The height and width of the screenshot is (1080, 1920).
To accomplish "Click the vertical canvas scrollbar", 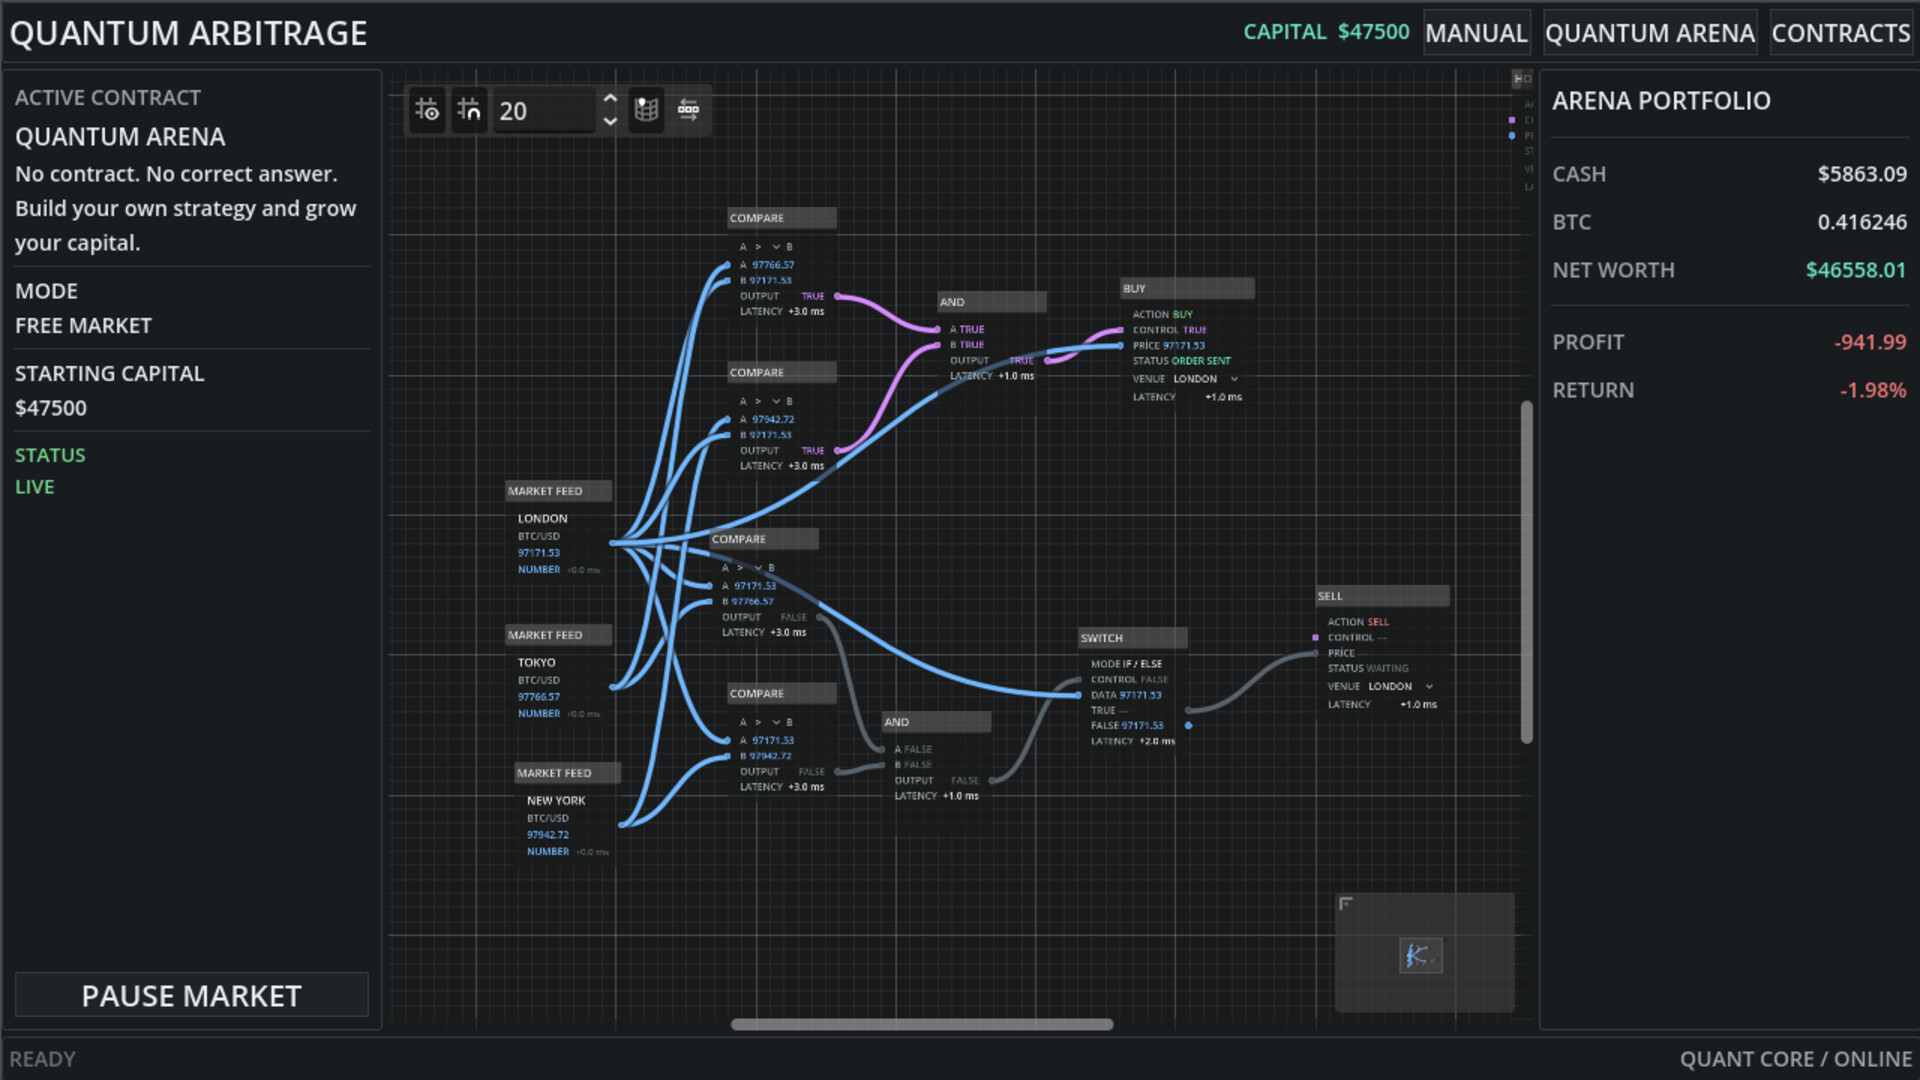I will (1526, 572).
